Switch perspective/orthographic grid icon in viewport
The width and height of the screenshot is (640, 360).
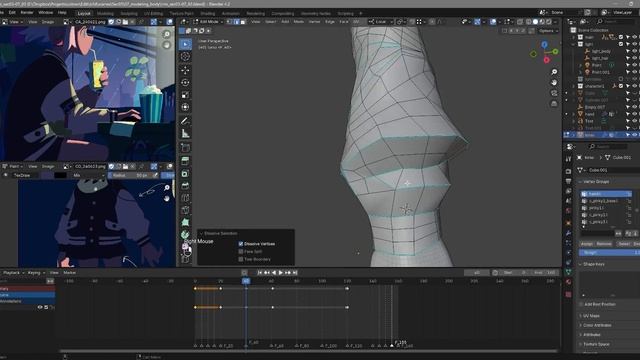point(554,104)
